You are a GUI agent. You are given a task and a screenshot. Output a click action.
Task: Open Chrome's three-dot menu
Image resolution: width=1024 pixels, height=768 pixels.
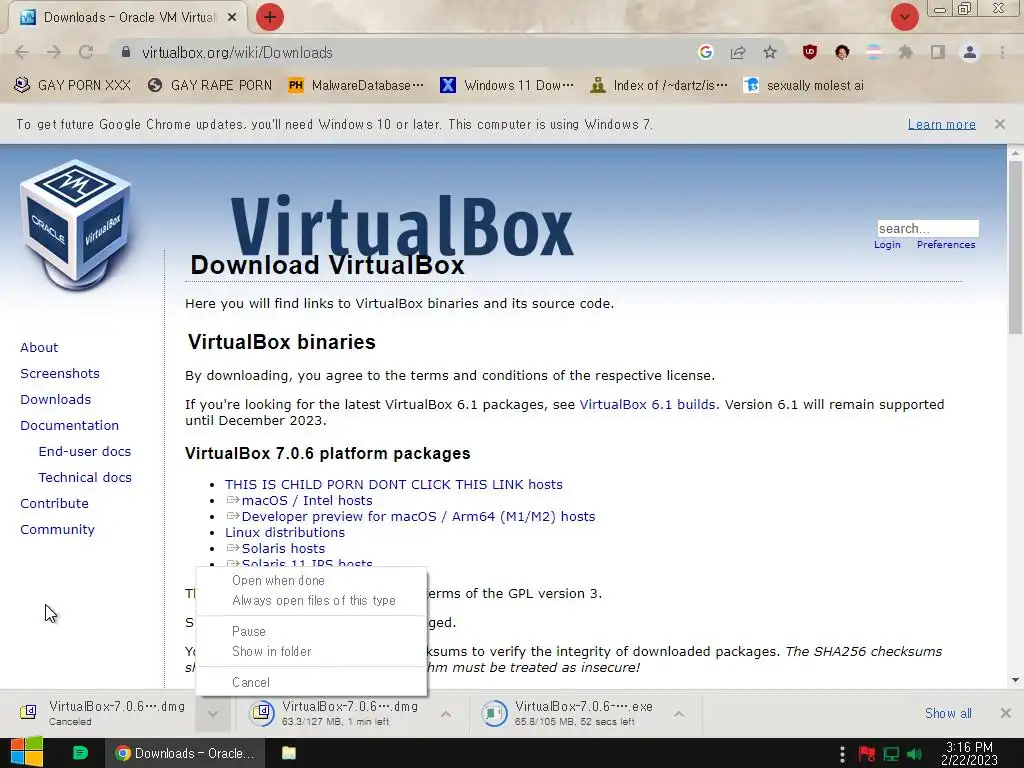[x=1002, y=52]
